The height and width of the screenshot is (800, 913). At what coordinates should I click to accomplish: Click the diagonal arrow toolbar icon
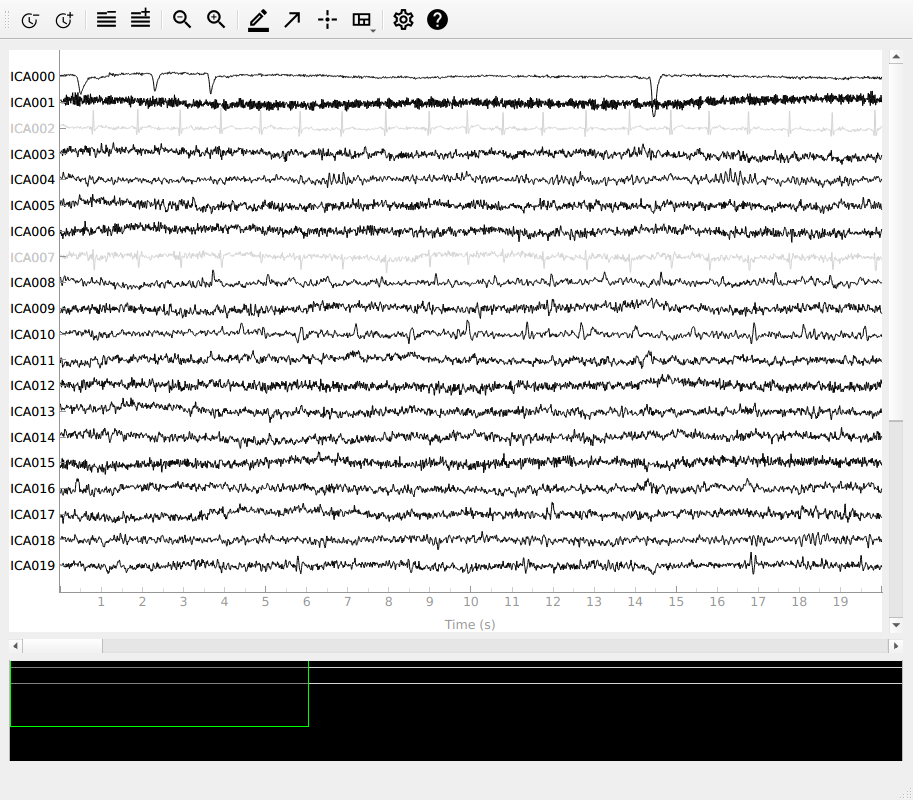tap(292, 20)
